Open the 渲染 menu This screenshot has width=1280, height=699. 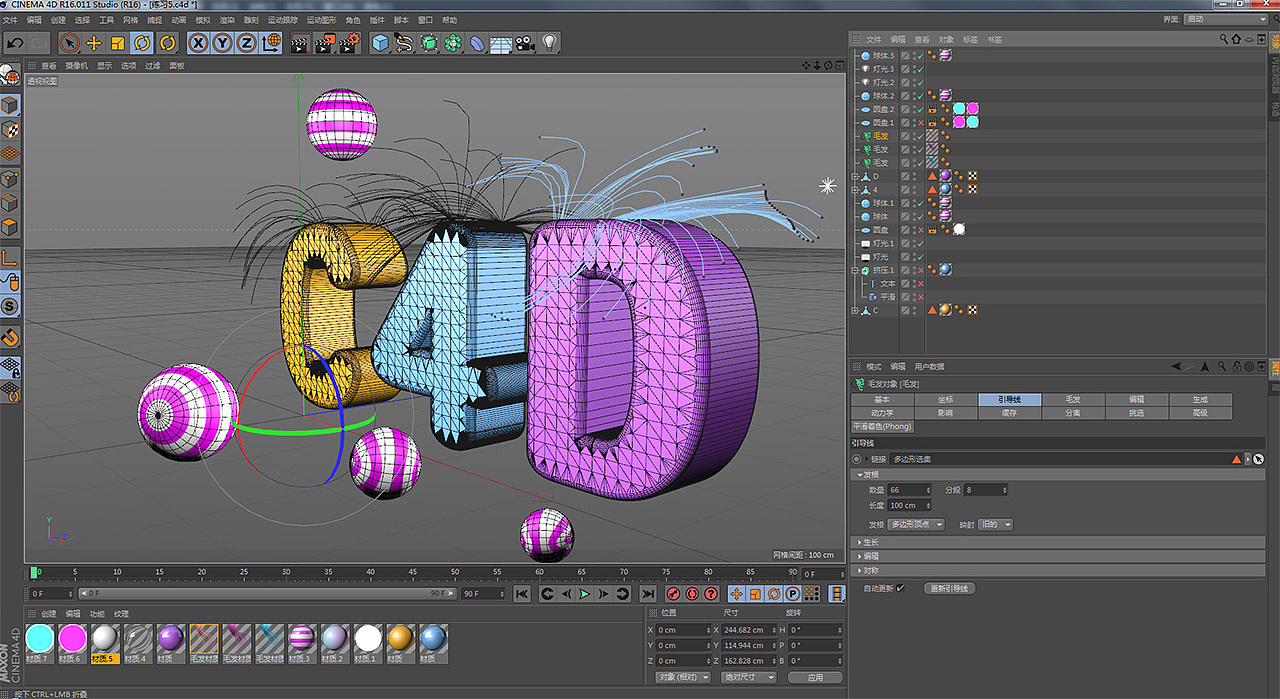point(228,20)
